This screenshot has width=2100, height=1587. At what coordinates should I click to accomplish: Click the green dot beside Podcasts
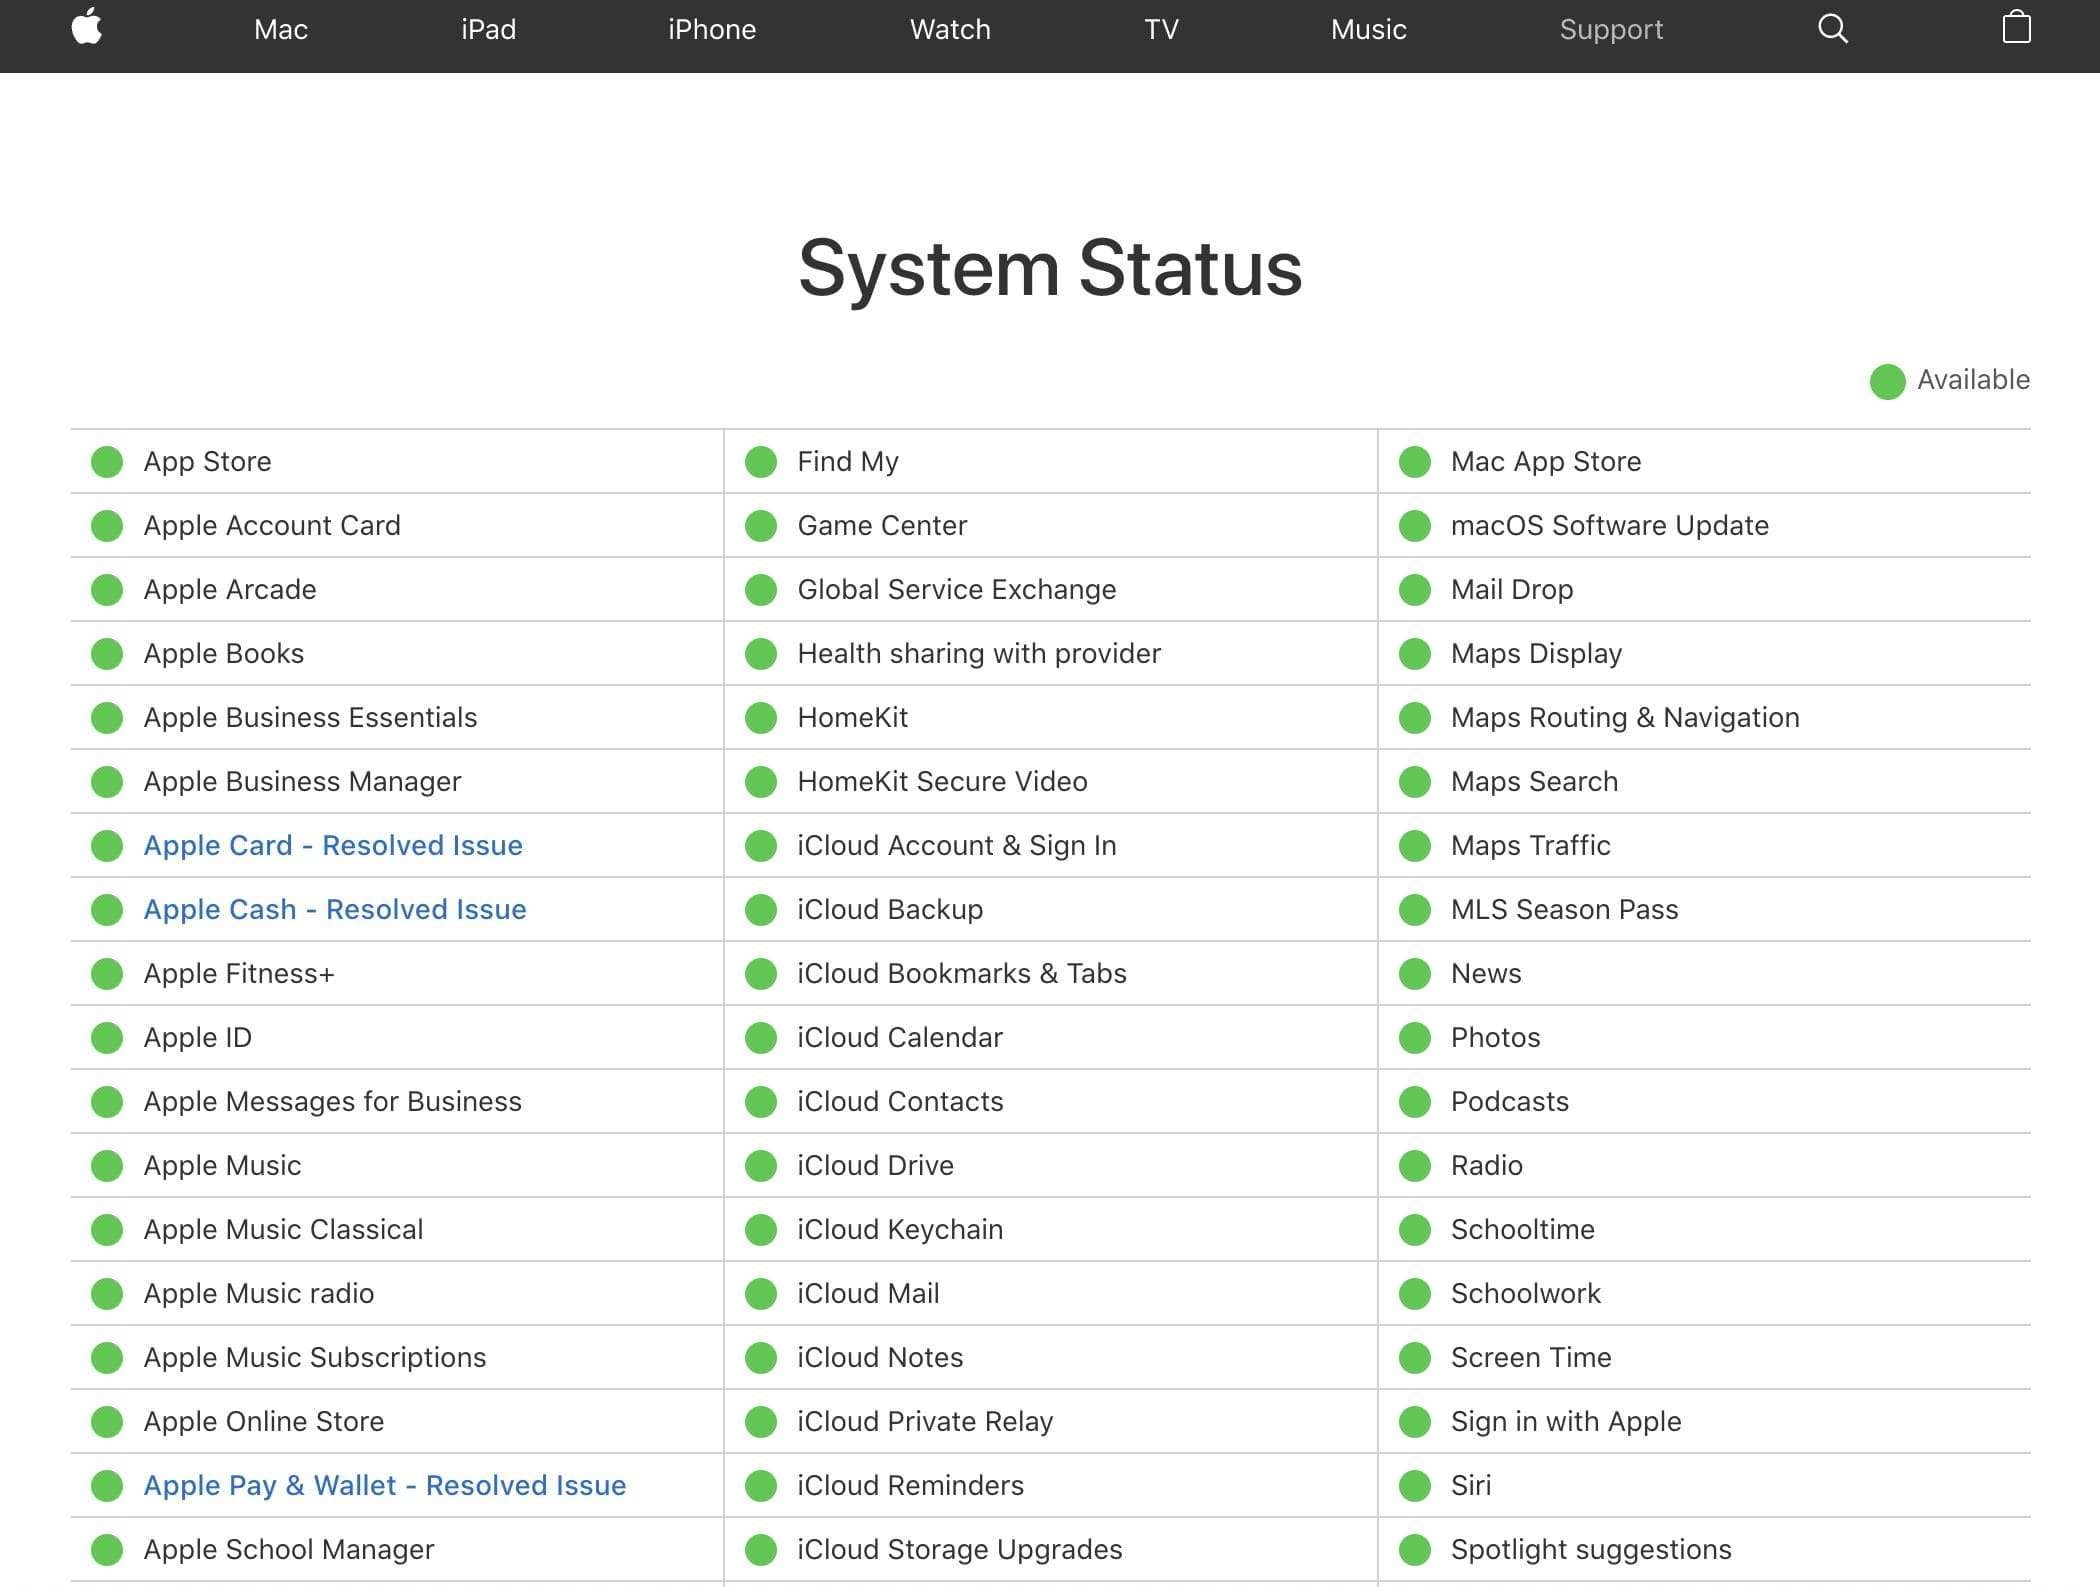(1415, 1102)
